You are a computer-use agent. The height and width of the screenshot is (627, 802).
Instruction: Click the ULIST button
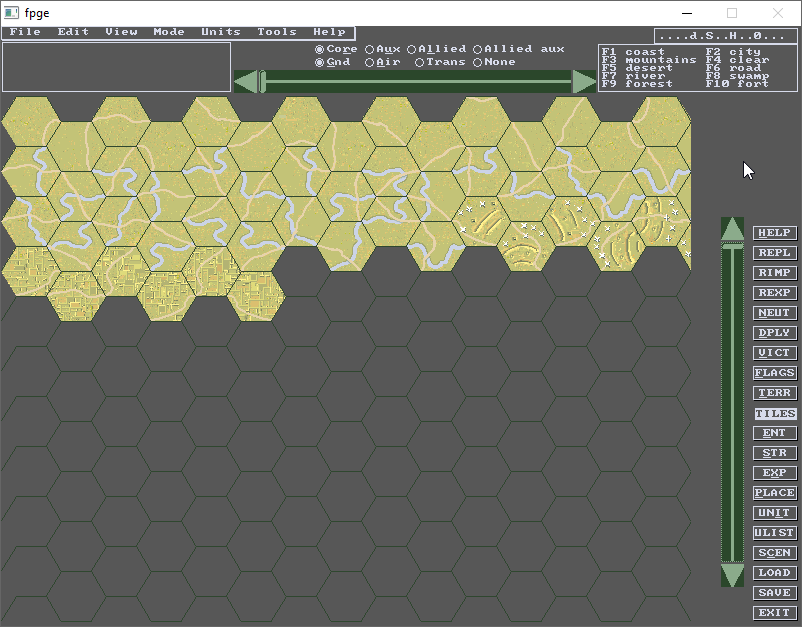775,532
